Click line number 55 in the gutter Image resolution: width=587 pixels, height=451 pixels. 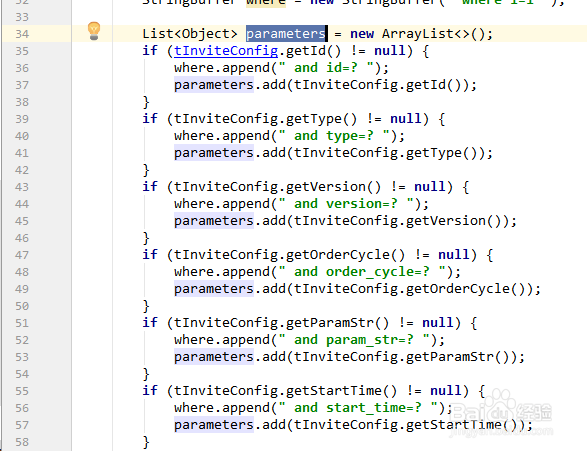22,391
